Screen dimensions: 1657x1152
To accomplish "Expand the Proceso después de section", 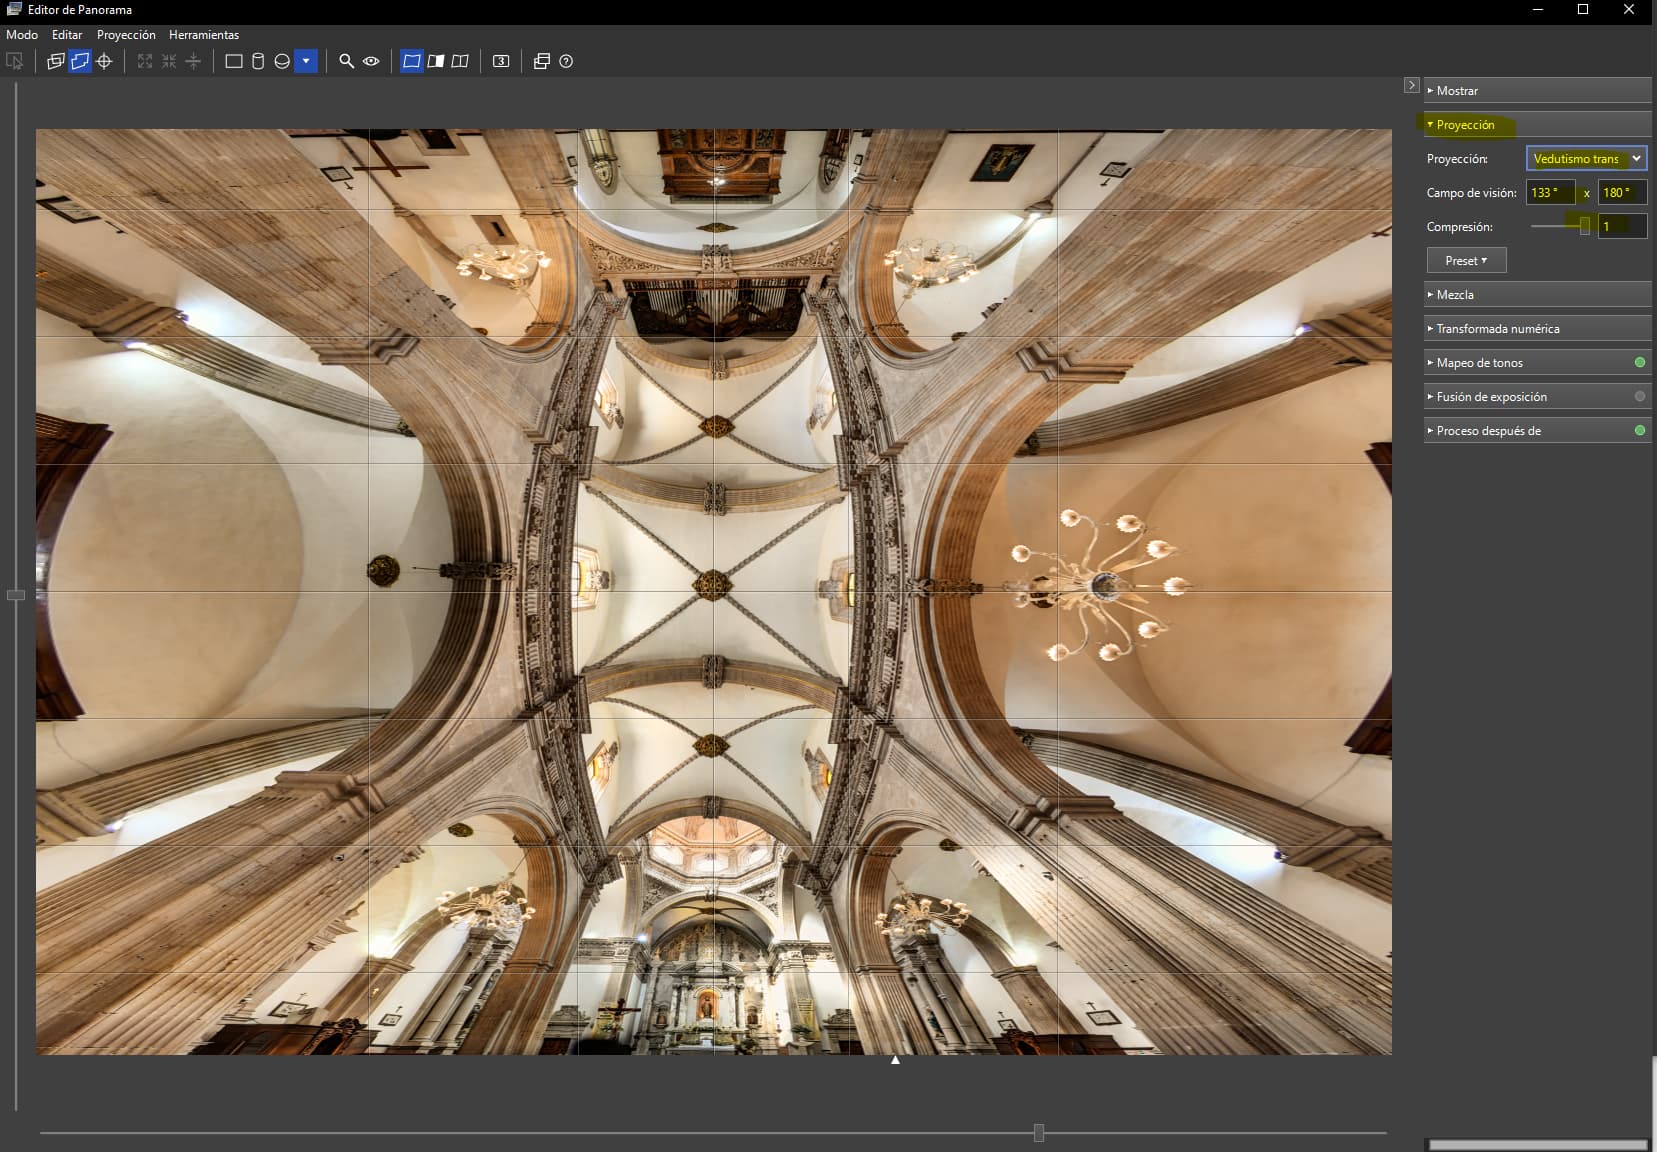I will [1537, 430].
